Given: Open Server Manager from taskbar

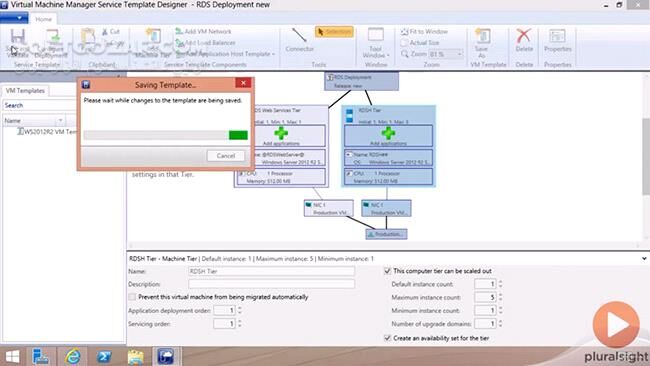Looking at the screenshot, I should [41, 356].
